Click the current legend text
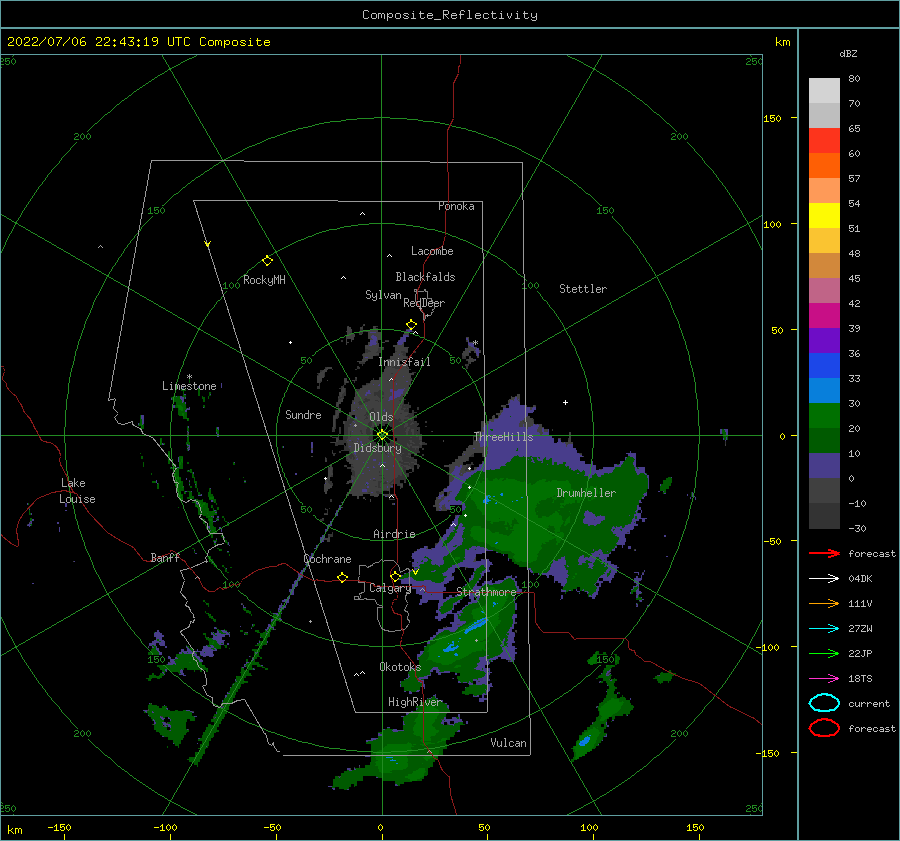 click(x=869, y=703)
